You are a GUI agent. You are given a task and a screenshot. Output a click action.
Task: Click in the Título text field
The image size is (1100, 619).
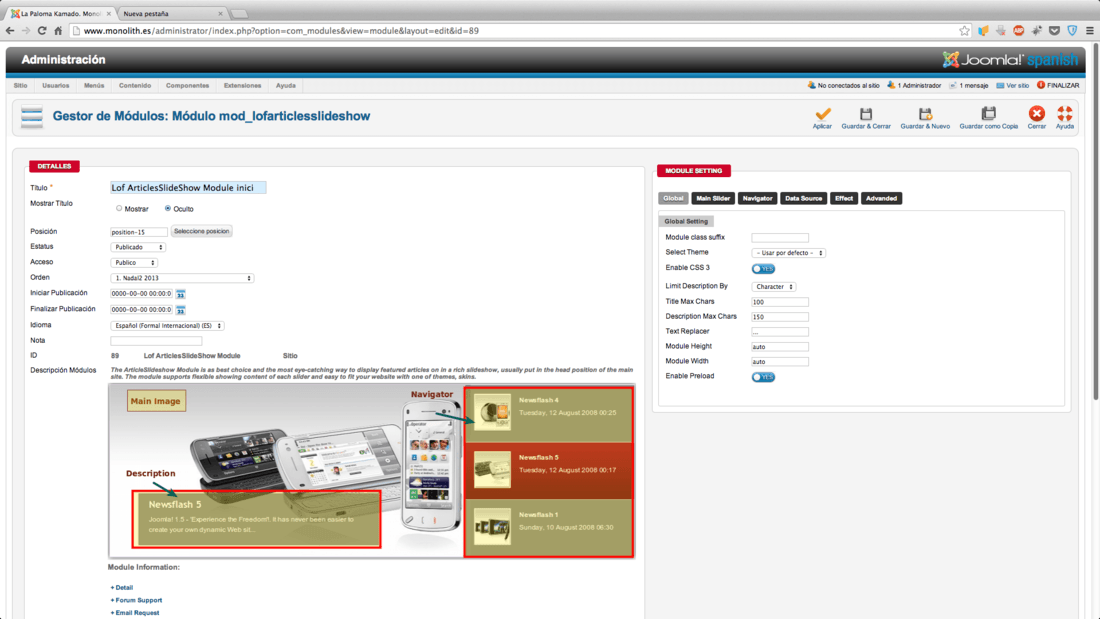coord(188,187)
